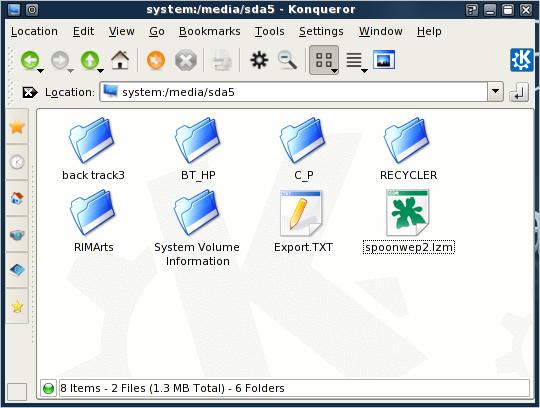Open the Location menu

[x=34, y=31]
